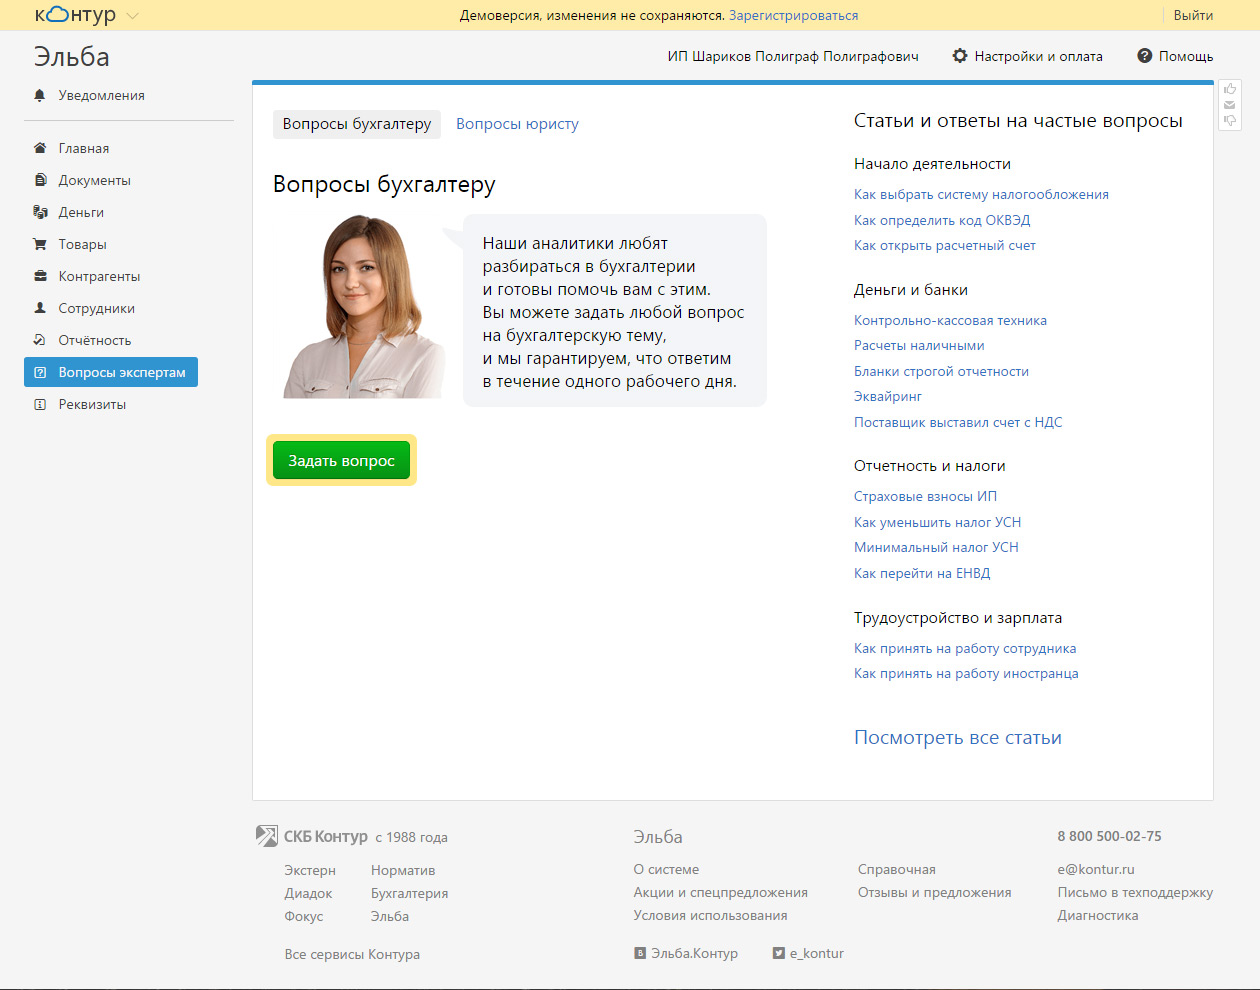1260x990 pixels.
Task: Click the thumbs-up feedback icon
Action: [x=1230, y=89]
